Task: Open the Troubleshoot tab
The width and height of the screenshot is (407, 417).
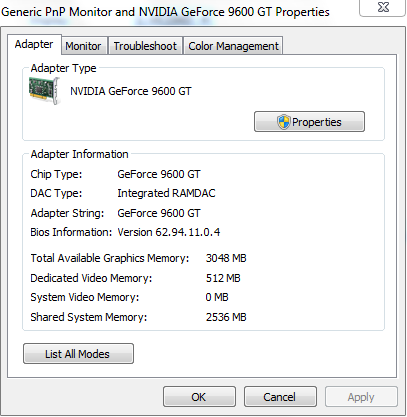Action: pos(145,46)
